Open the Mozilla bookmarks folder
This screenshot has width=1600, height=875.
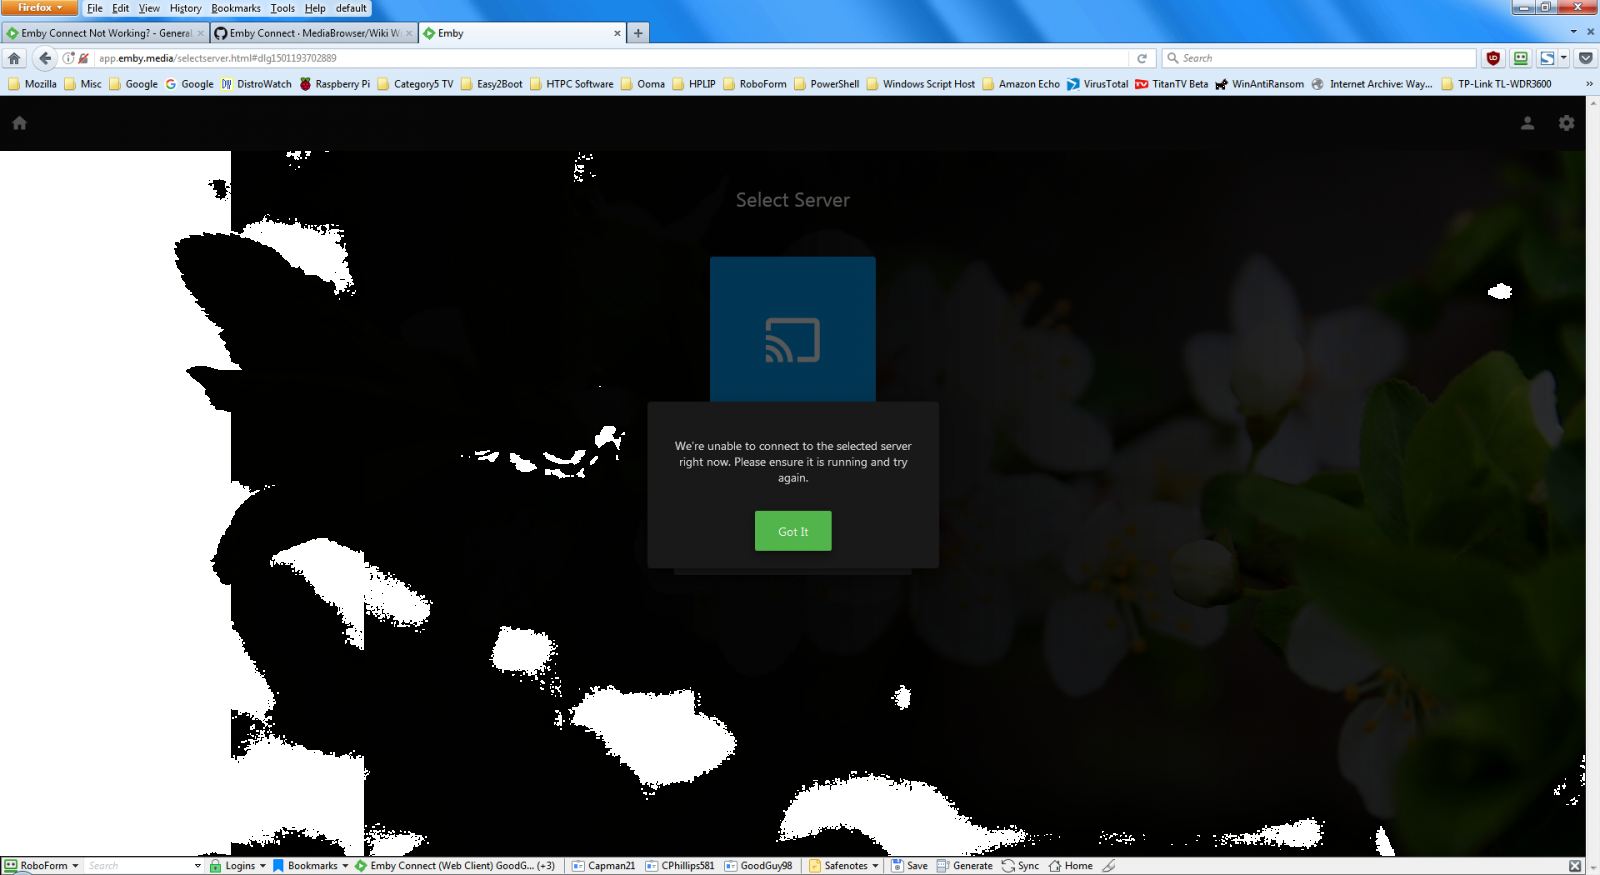point(32,84)
